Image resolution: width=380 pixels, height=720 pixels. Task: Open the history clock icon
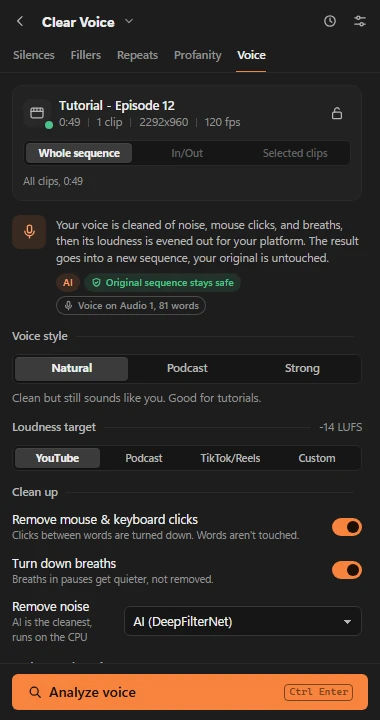(330, 21)
